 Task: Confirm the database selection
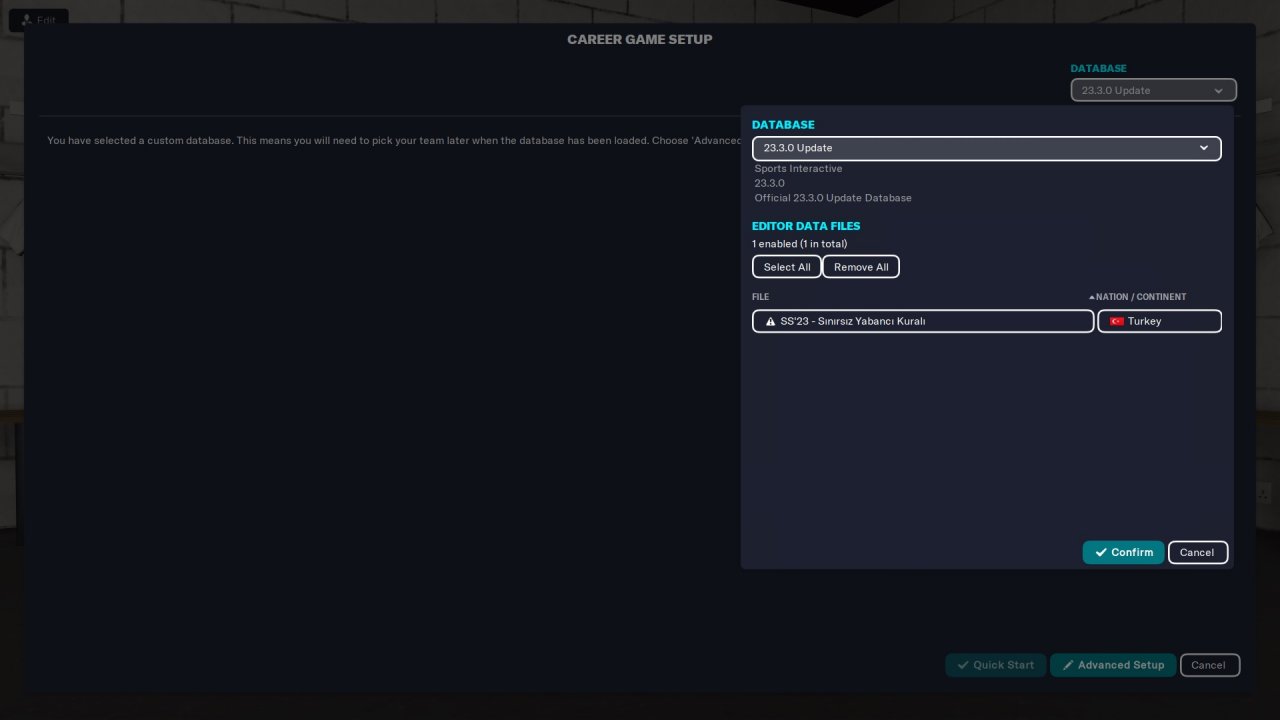1123,552
